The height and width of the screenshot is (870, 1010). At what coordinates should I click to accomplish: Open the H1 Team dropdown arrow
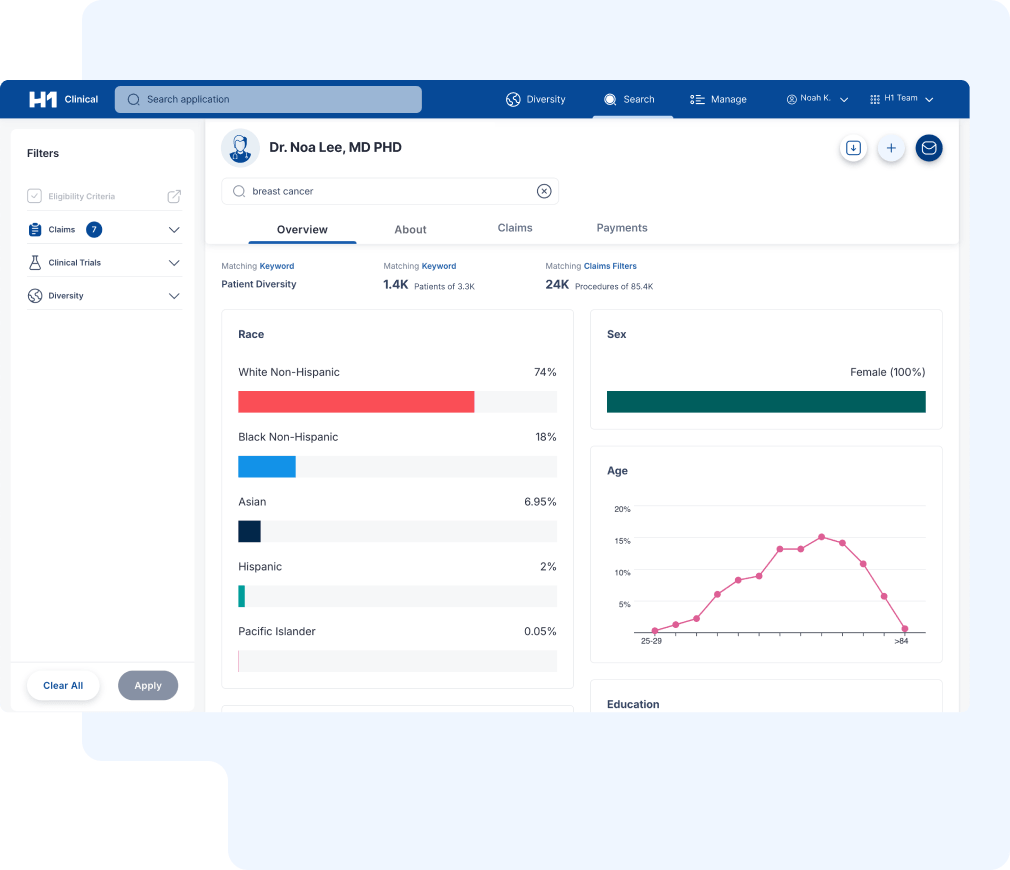pos(929,100)
